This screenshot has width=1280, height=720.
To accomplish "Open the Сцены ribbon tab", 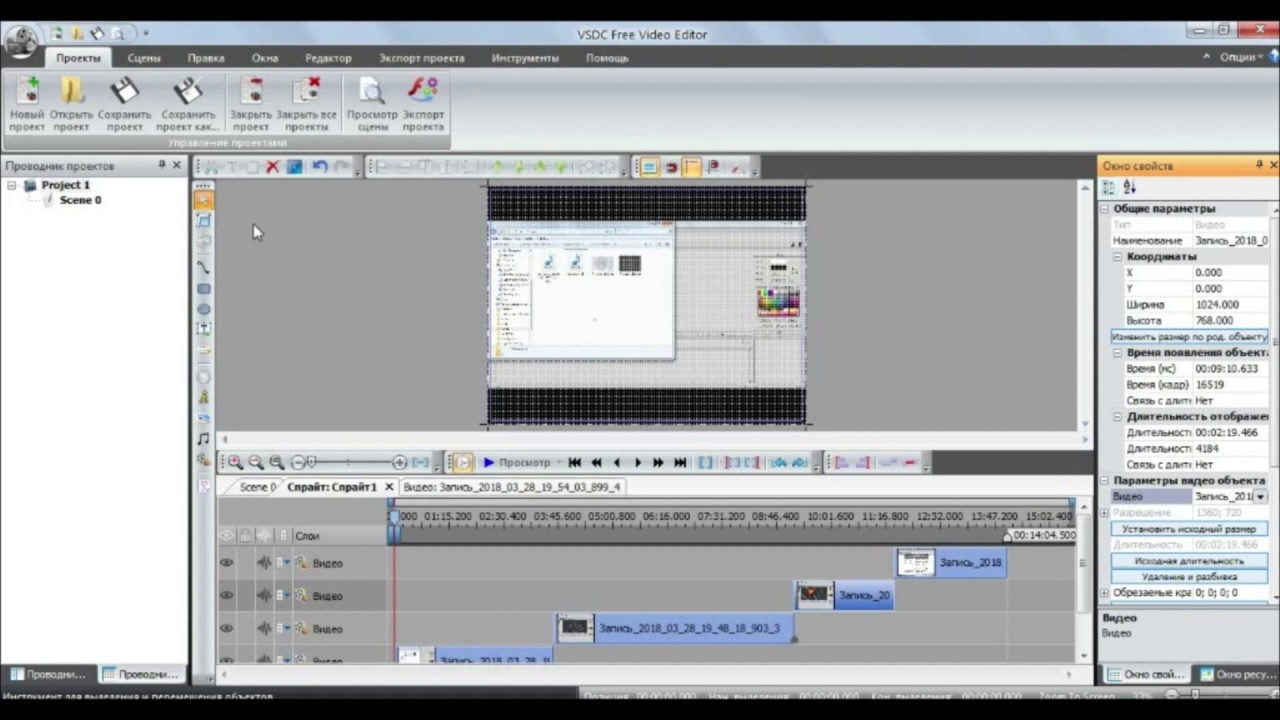I will [x=144, y=58].
